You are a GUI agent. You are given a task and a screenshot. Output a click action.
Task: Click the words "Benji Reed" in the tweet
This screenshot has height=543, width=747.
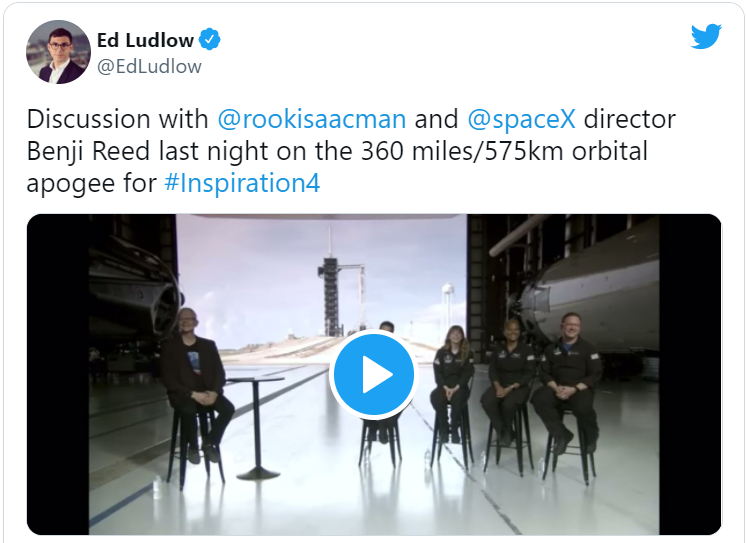[x=88, y=151]
